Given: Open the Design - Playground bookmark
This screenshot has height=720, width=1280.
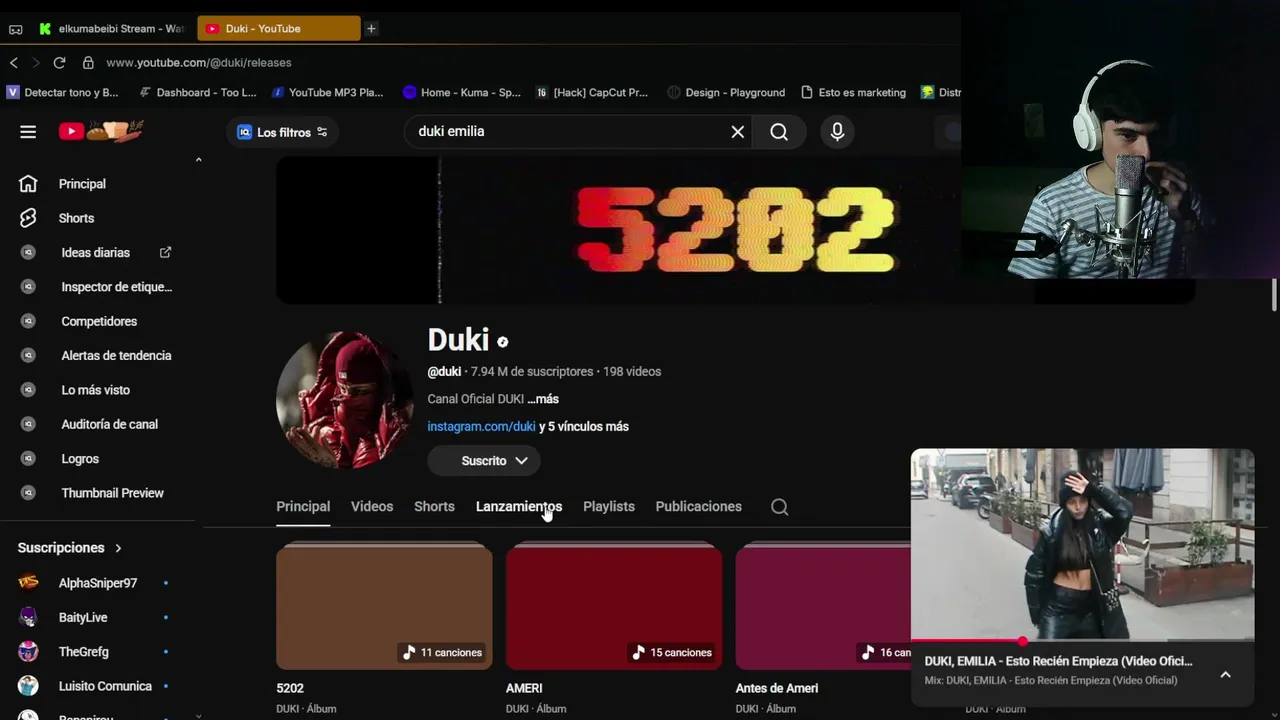Looking at the screenshot, I should click(726, 92).
